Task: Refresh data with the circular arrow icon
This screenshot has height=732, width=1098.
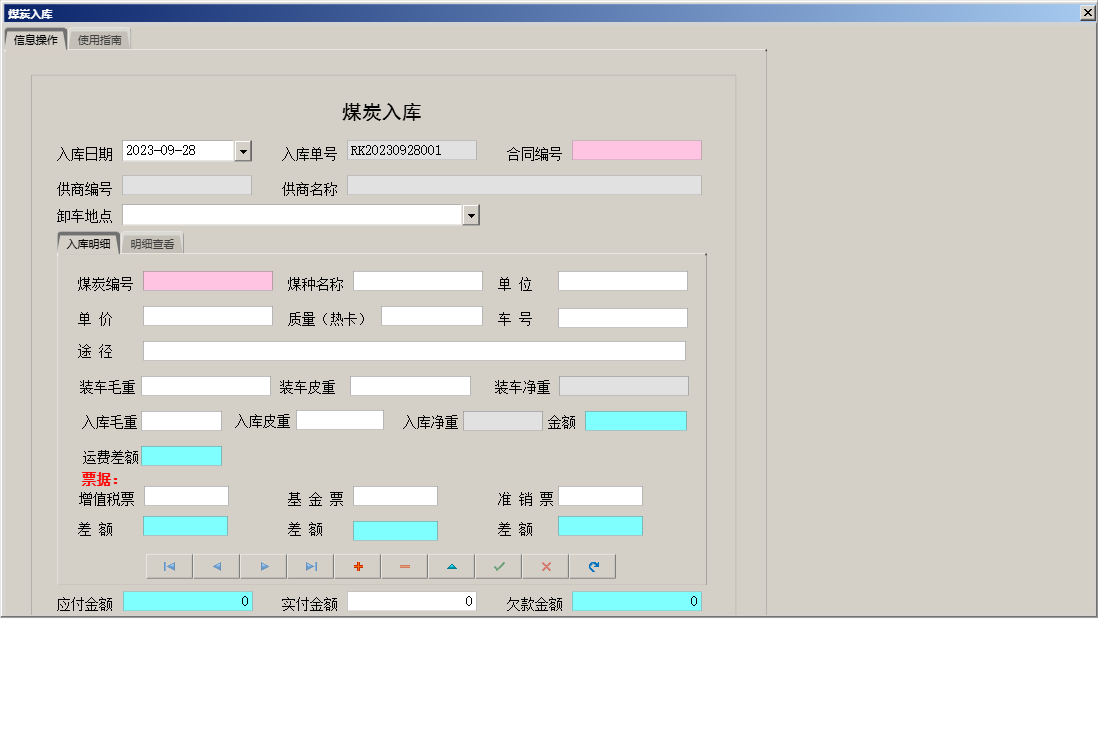Action: point(592,566)
